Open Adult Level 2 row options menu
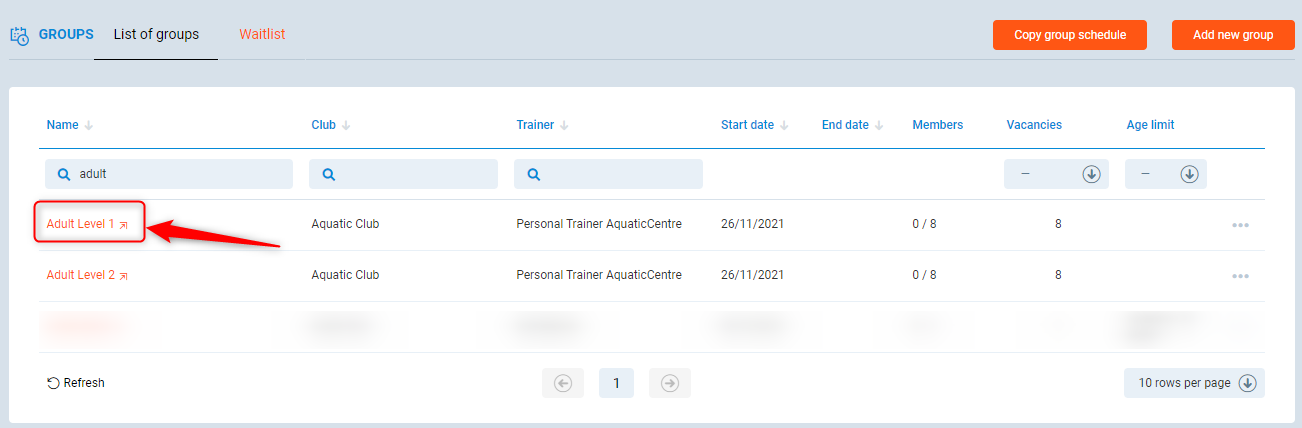 click(1240, 276)
